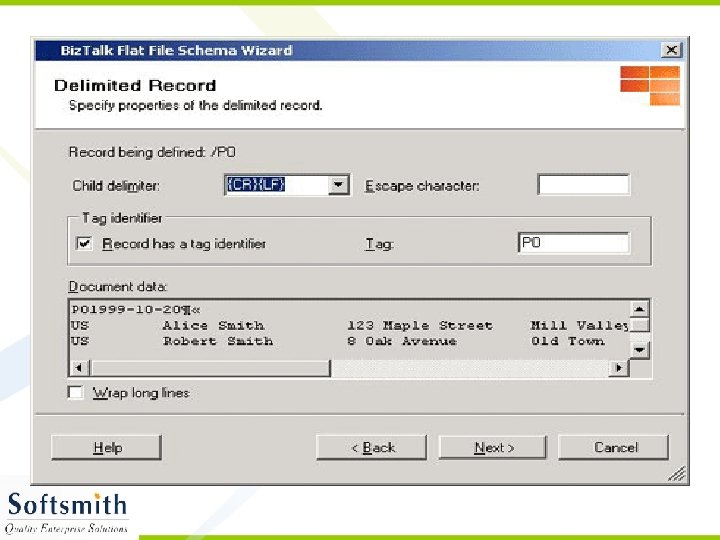Click the Mill Valley text in document data
720x540 pixels.
tap(579, 326)
